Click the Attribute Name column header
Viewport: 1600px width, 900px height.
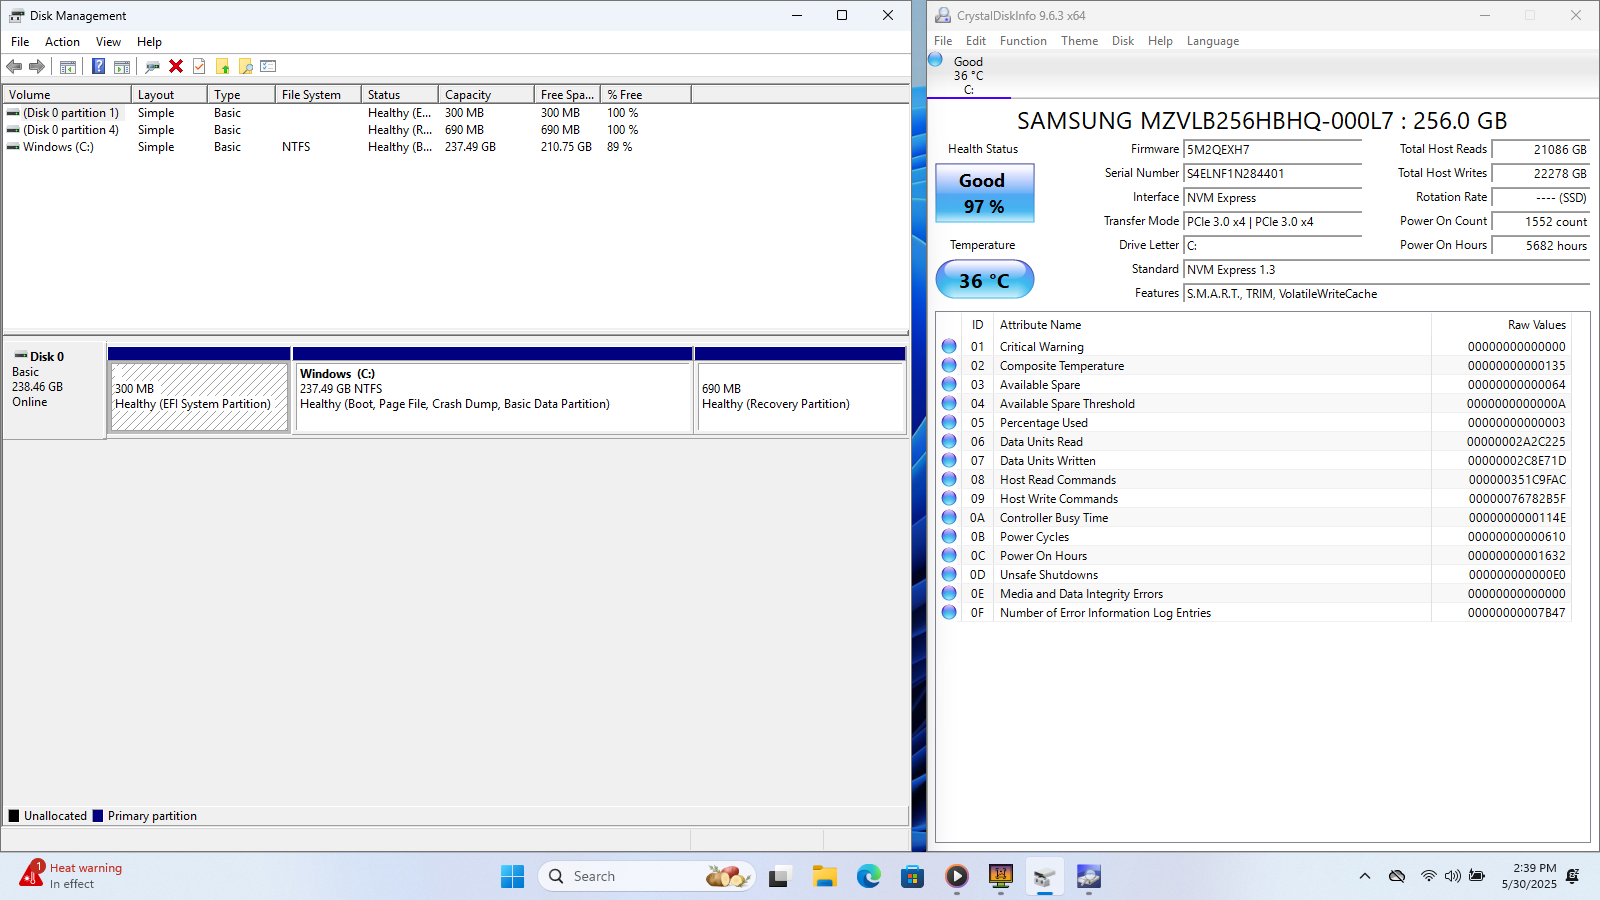(1212, 325)
